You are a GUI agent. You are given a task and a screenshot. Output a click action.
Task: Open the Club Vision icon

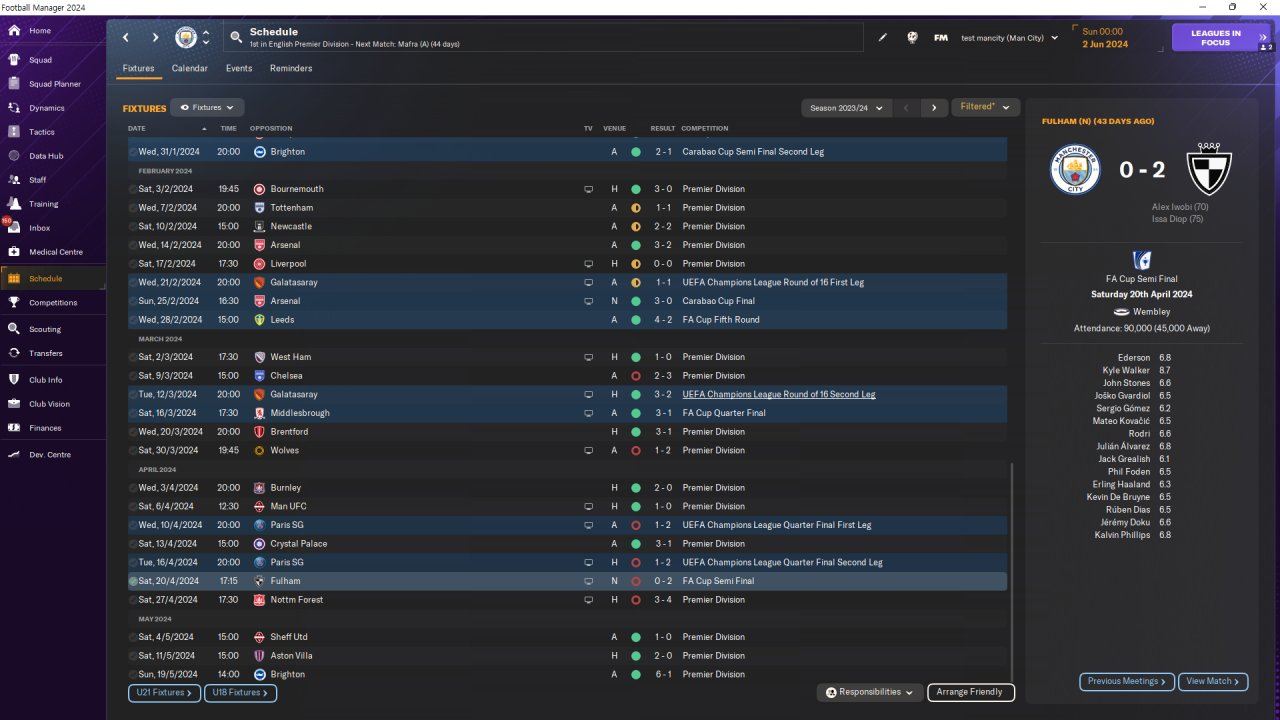14,404
